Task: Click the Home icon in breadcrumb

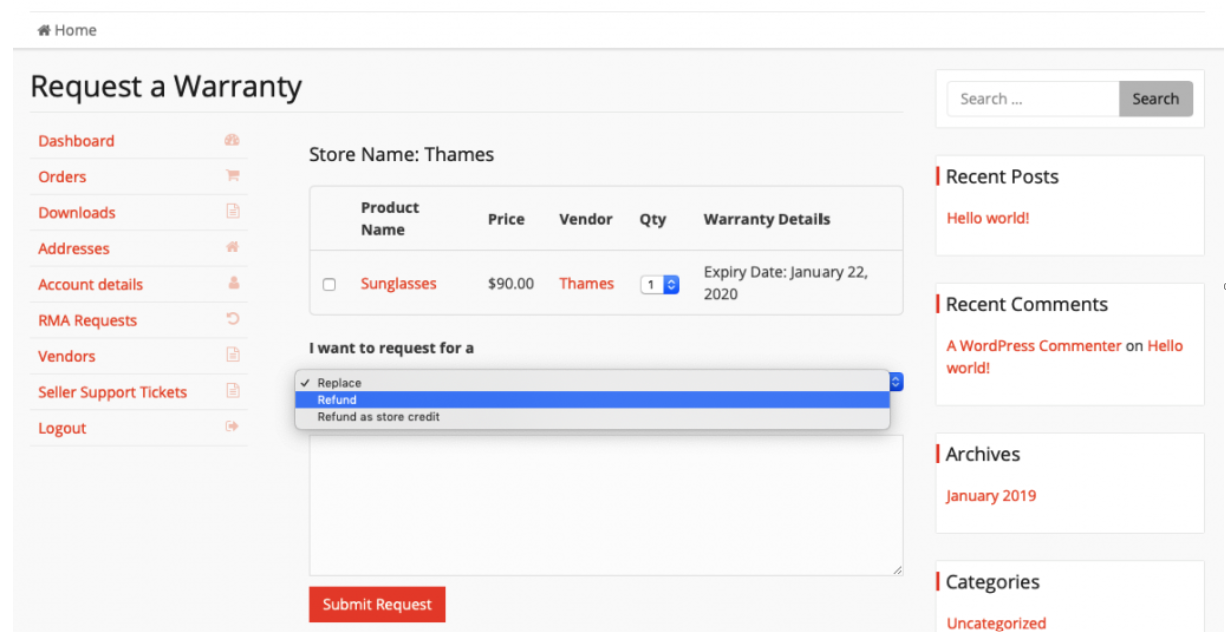Action: point(44,30)
